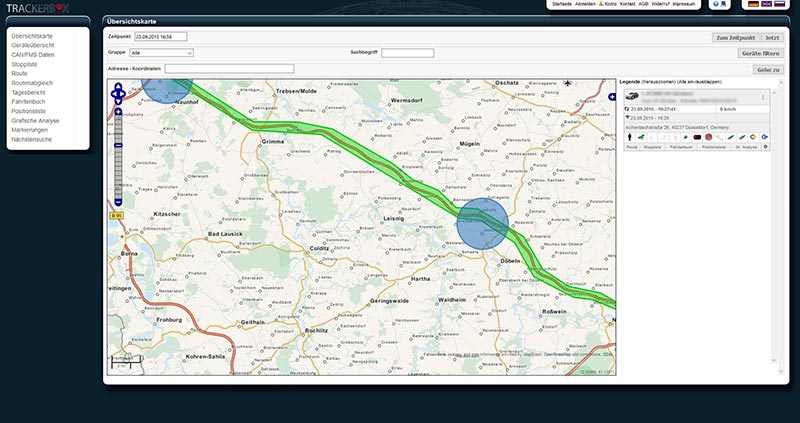Expand the map layer switcher plus button
Viewport: 800px width, 423px height.
click(x=611, y=97)
